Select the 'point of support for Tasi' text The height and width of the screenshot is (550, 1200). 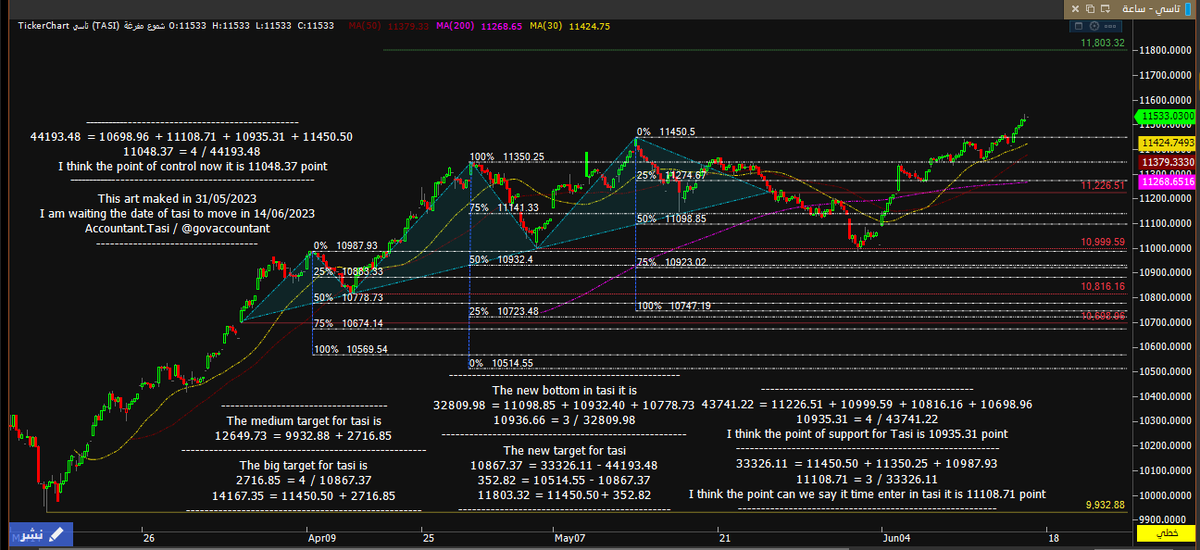pyautogui.click(x=867, y=434)
